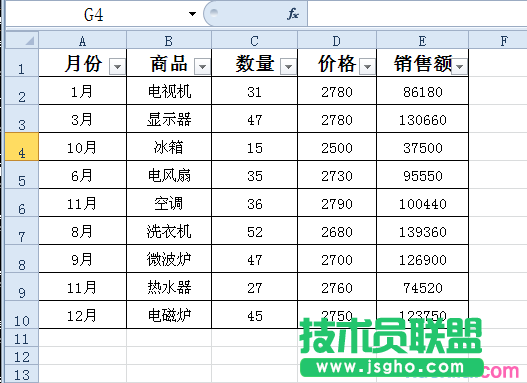Select row 10 header
Screen dimensions: 527x383
tap(22, 314)
